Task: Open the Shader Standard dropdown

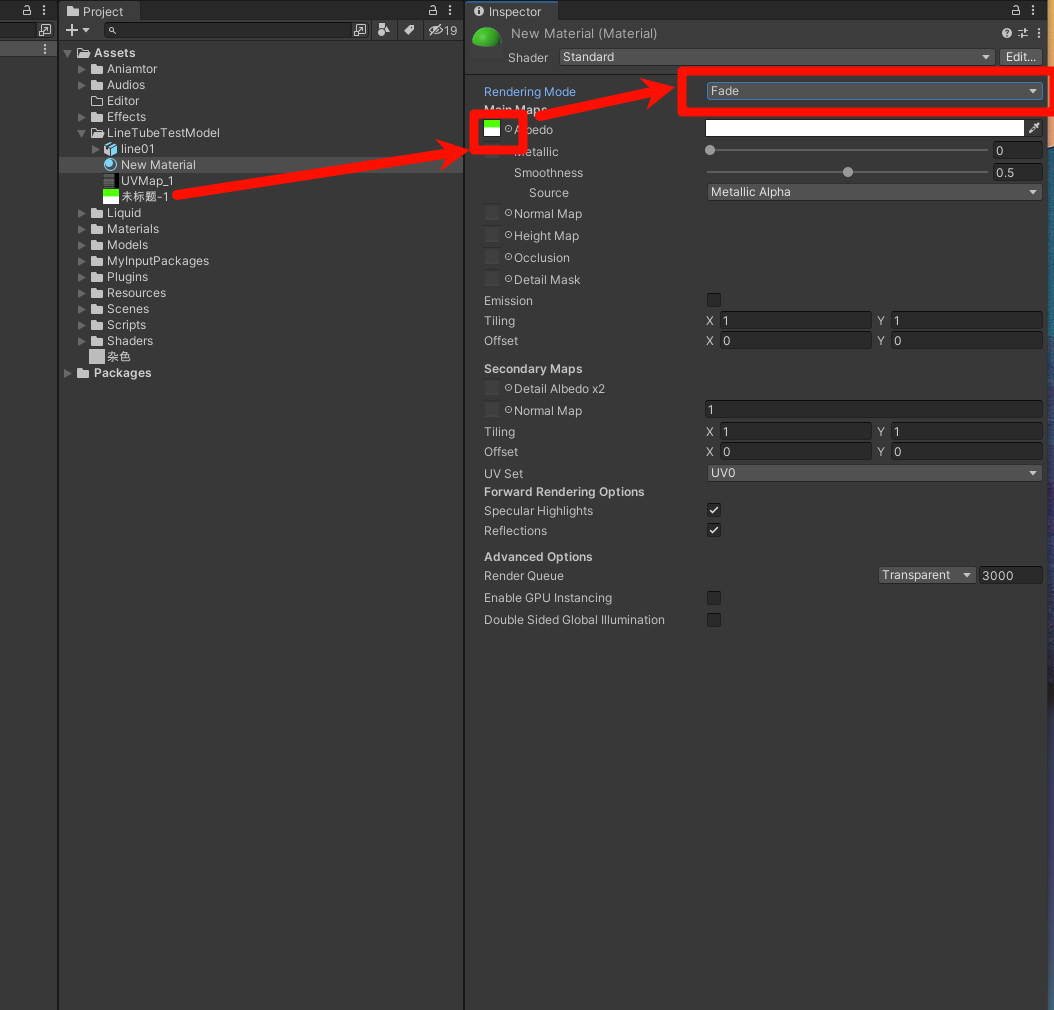Action: click(776, 57)
